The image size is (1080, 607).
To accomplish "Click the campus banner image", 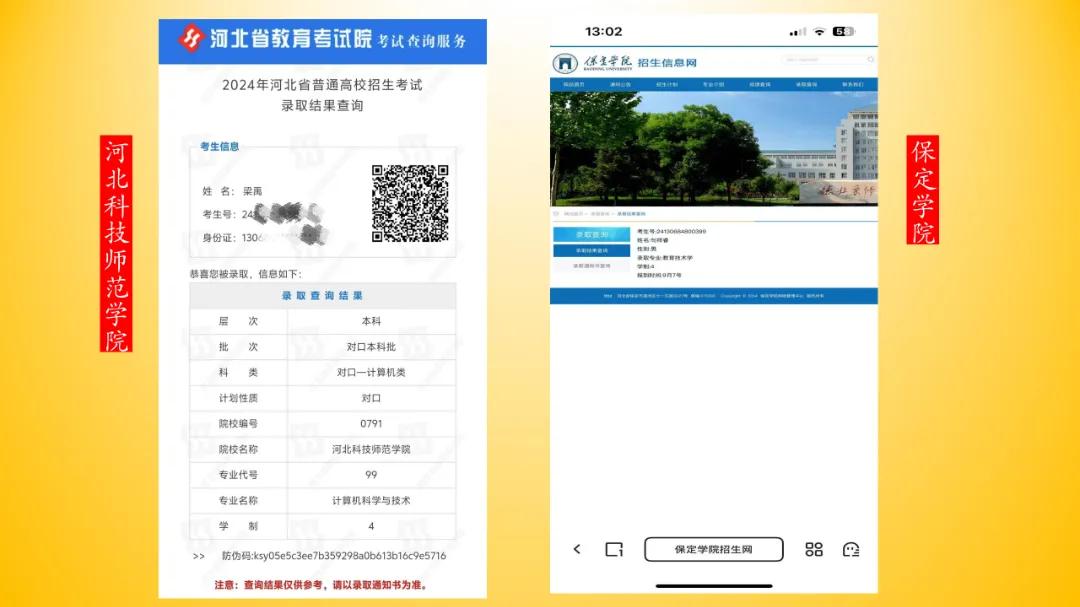I will pyautogui.click(x=714, y=149).
